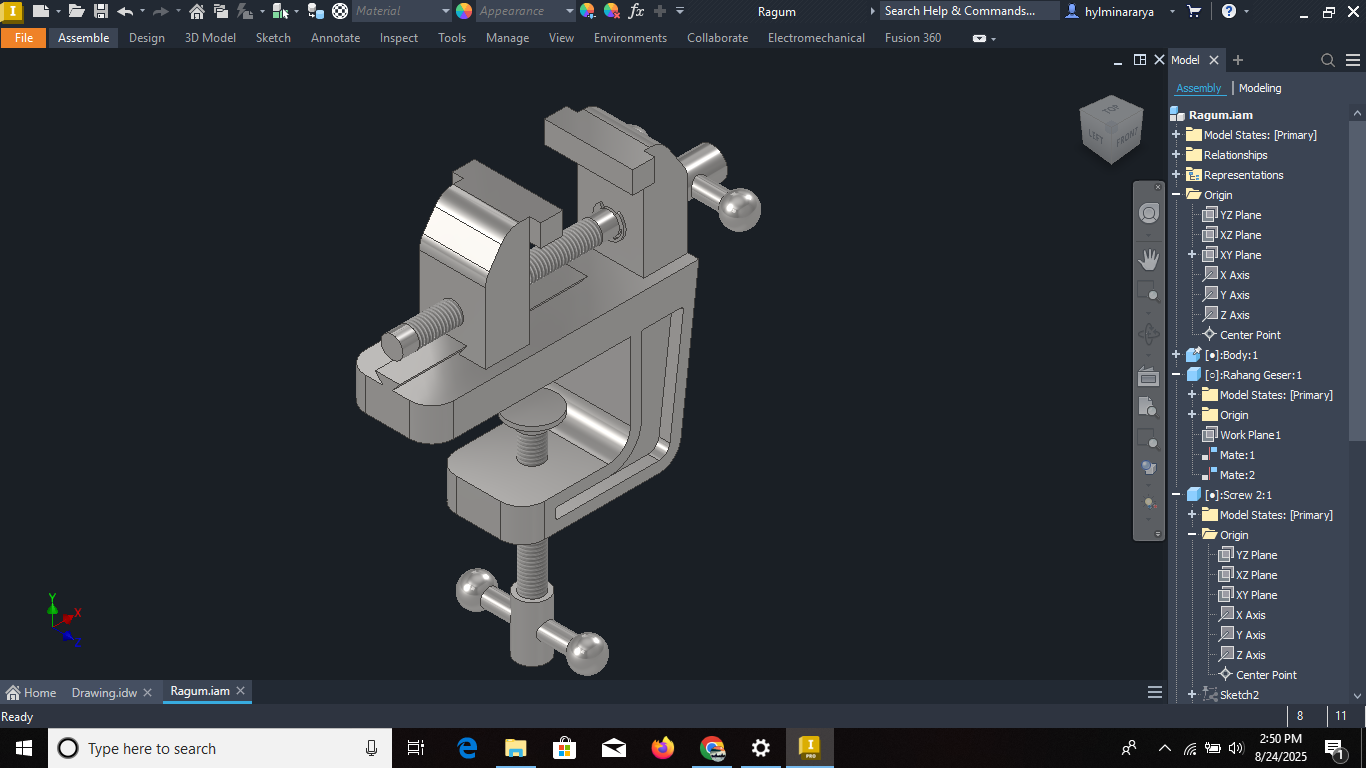Select the YZ Plane under Screw 2:1 Origin
1366x768 pixels.
click(1256, 555)
